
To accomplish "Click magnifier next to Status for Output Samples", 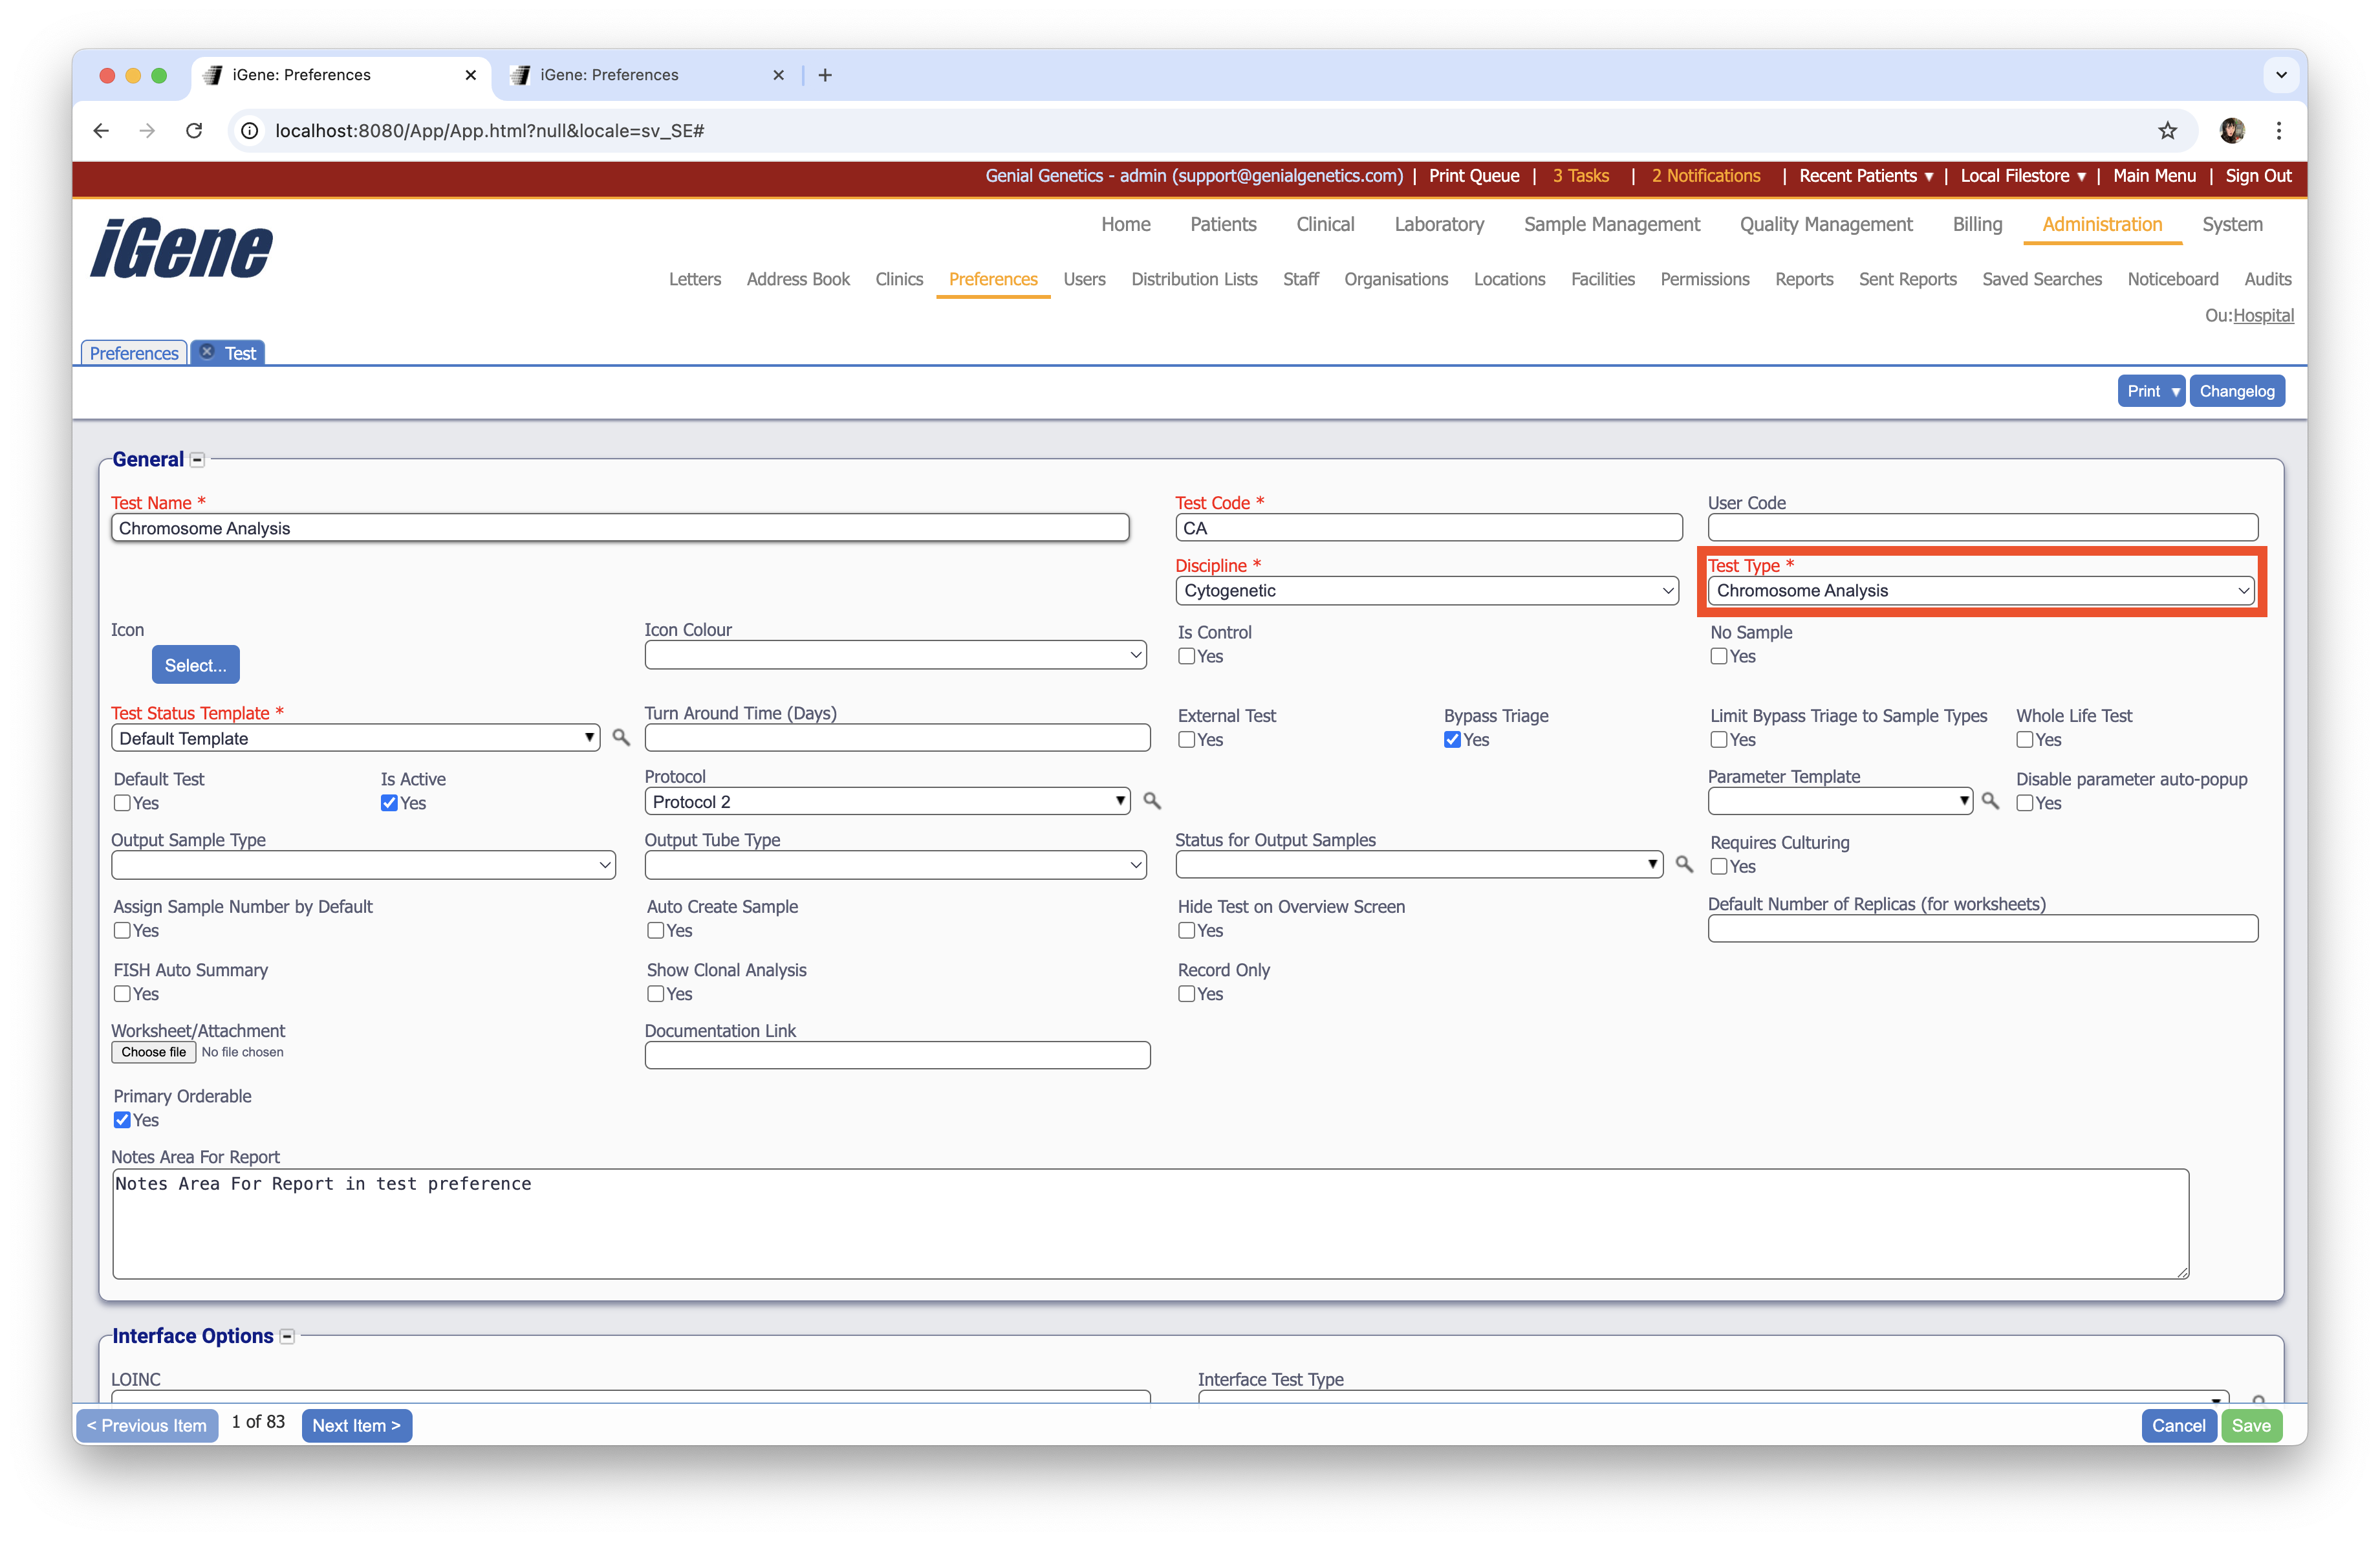I will click(1684, 863).
